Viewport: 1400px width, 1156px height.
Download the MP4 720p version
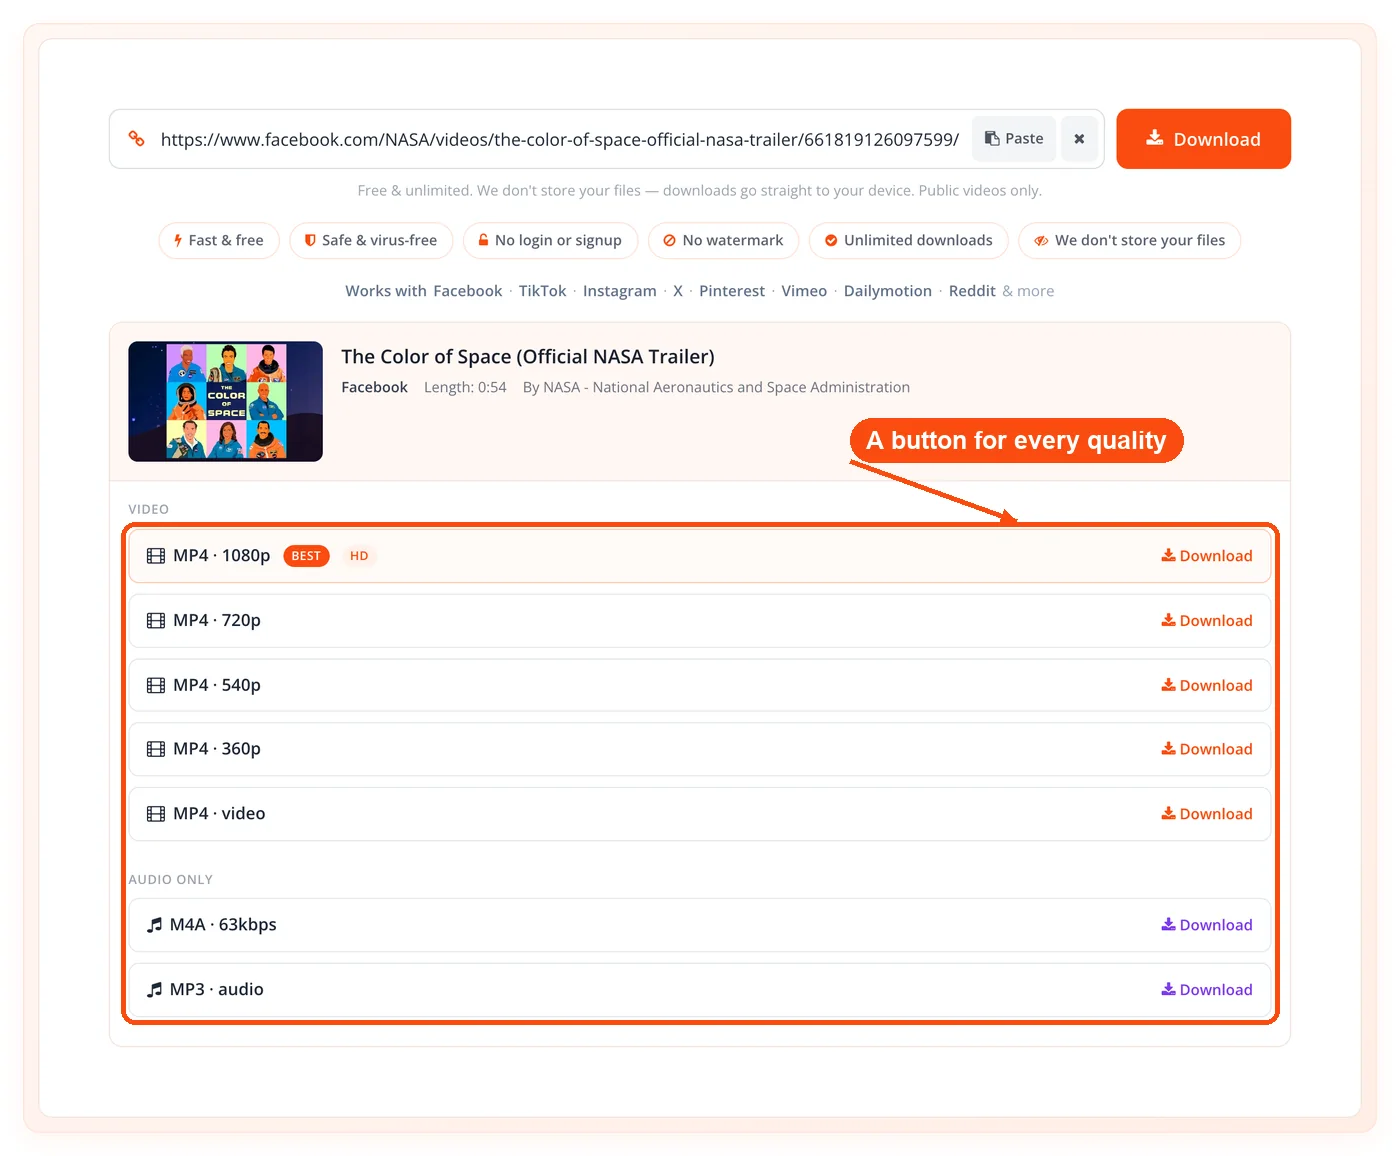click(x=1207, y=621)
